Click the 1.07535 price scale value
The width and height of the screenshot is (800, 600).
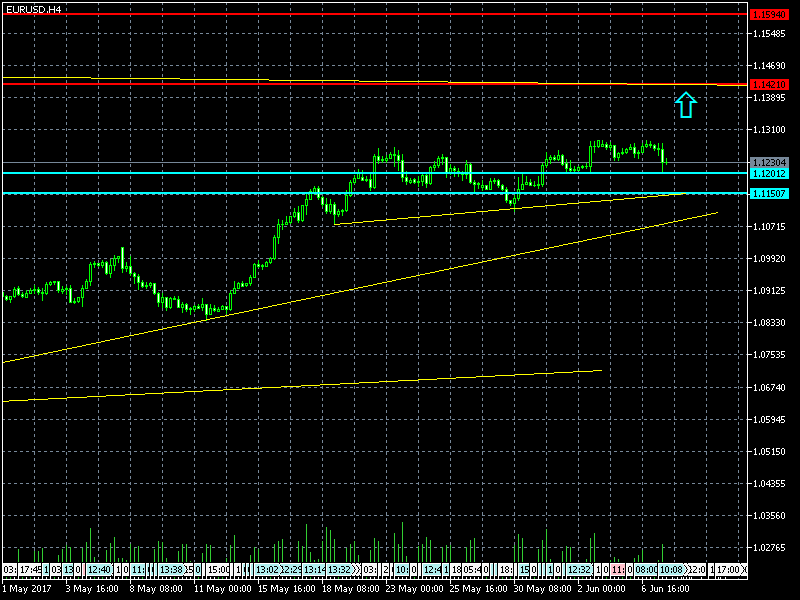tap(769, 355)
